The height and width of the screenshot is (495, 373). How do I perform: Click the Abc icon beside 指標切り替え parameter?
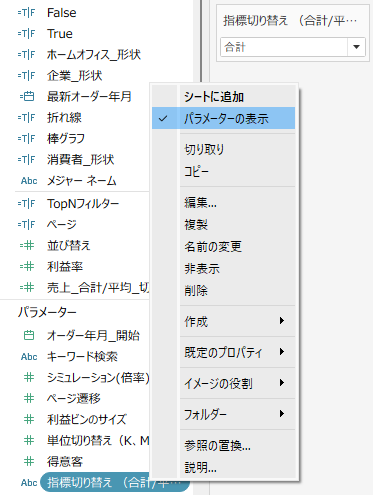click(29, 483)
